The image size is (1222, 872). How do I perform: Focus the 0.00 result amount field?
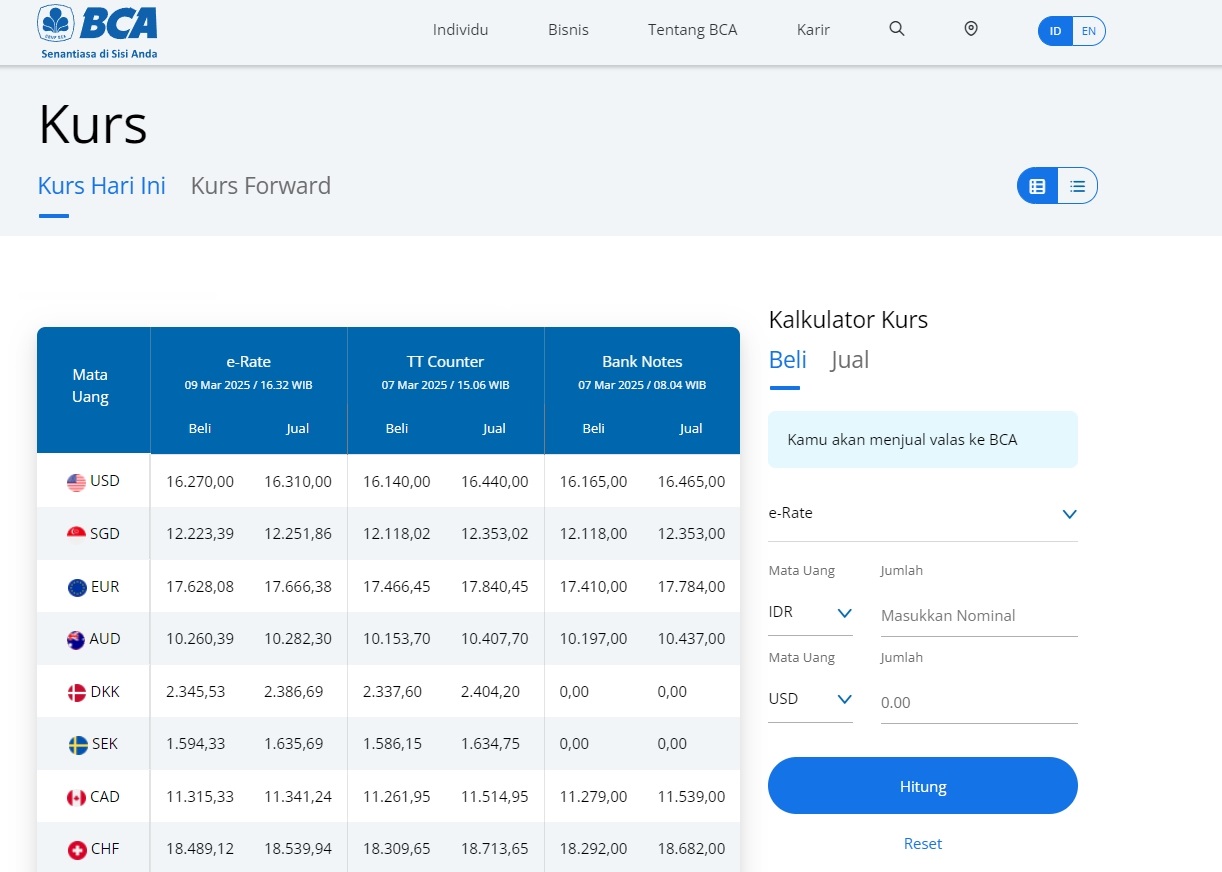pyautogui.click(x=978, y=703)
